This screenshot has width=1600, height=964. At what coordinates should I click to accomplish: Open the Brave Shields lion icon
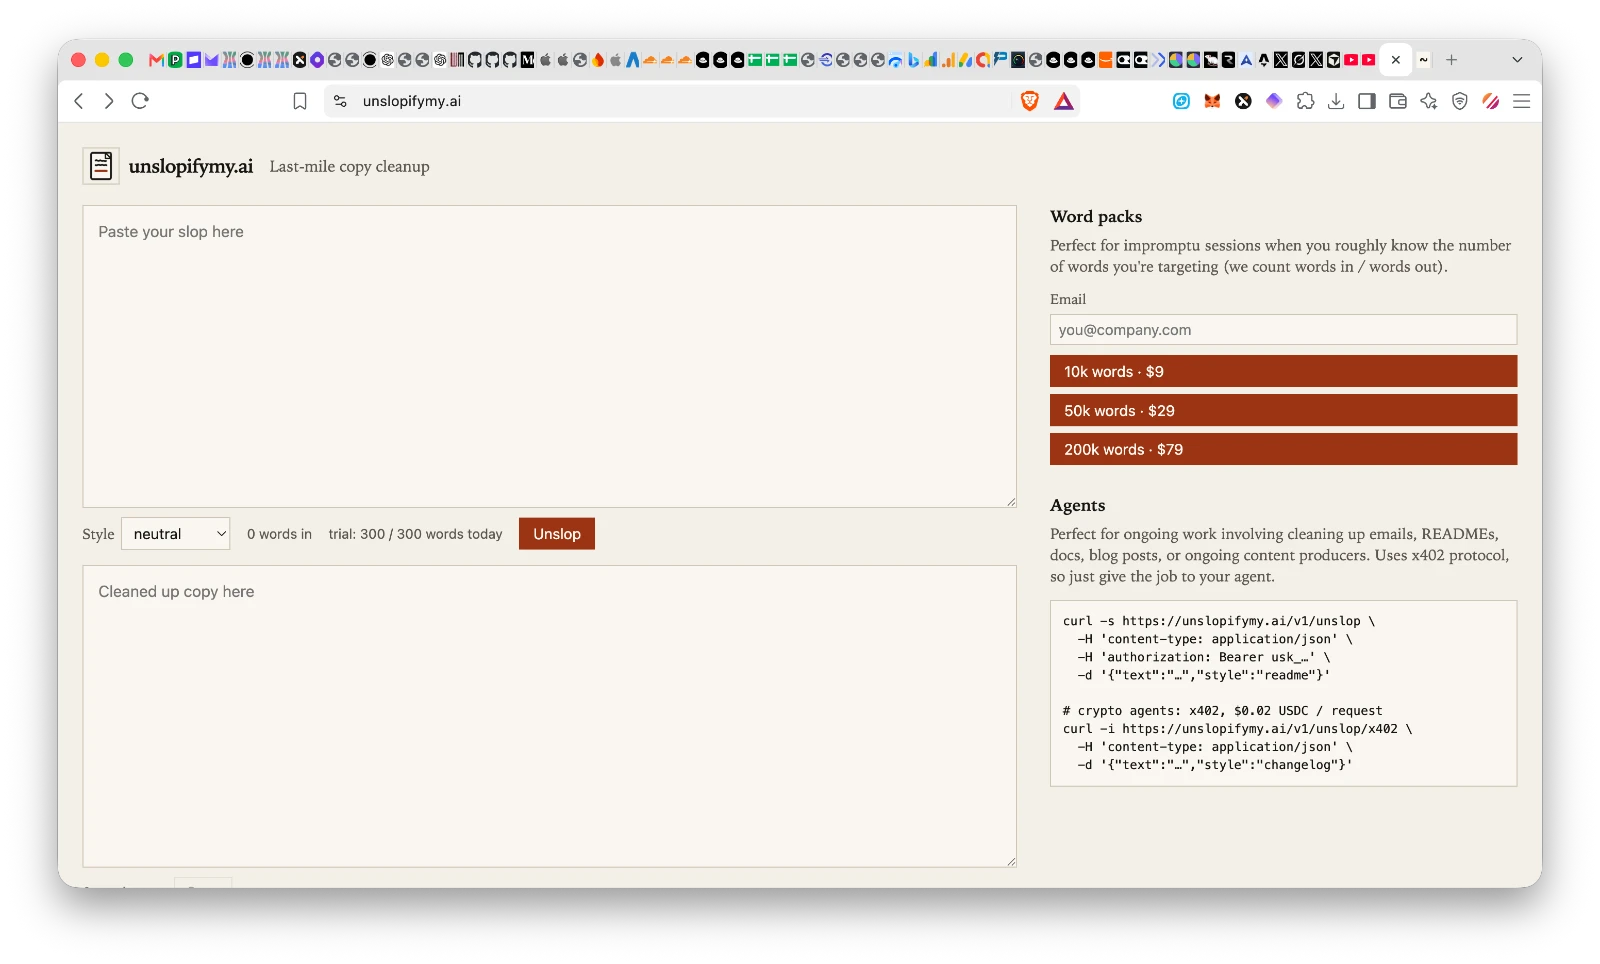(x=1029, y=101)
